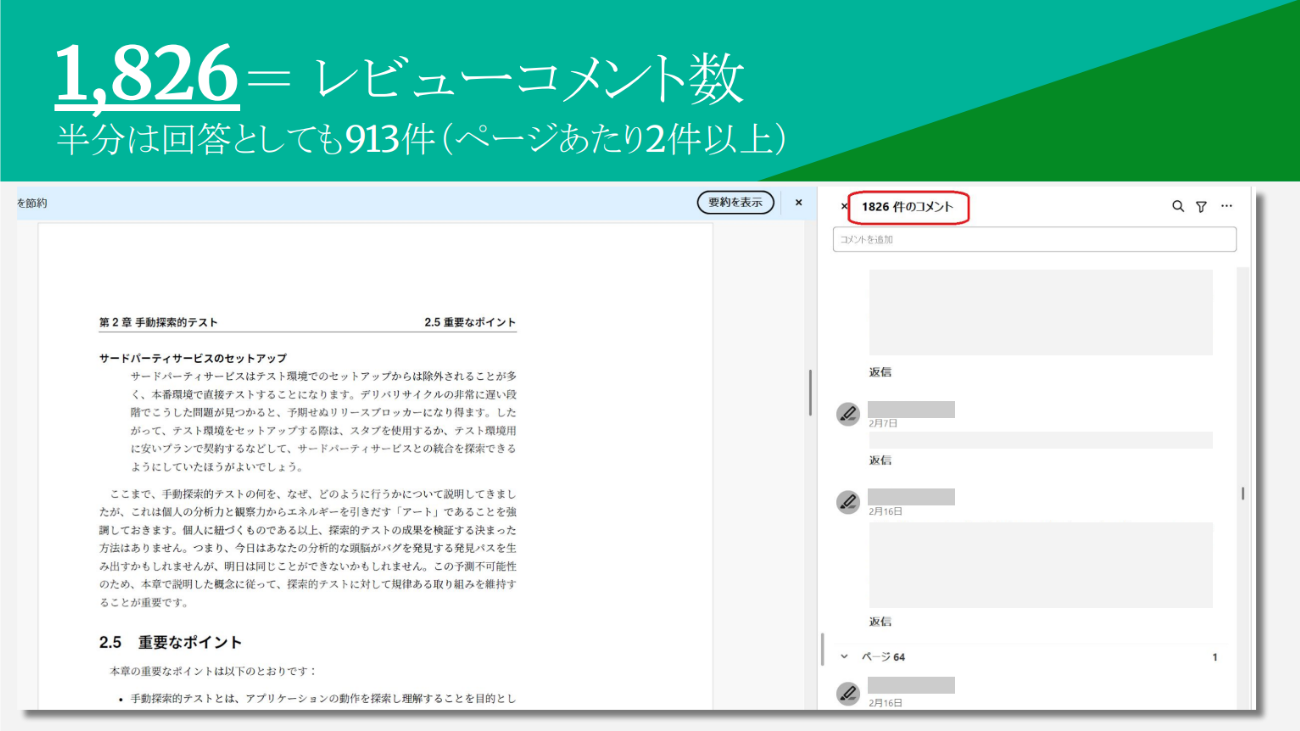
Task: Click the 2.5 重要なポイント section heading
Action: (171, 642)
